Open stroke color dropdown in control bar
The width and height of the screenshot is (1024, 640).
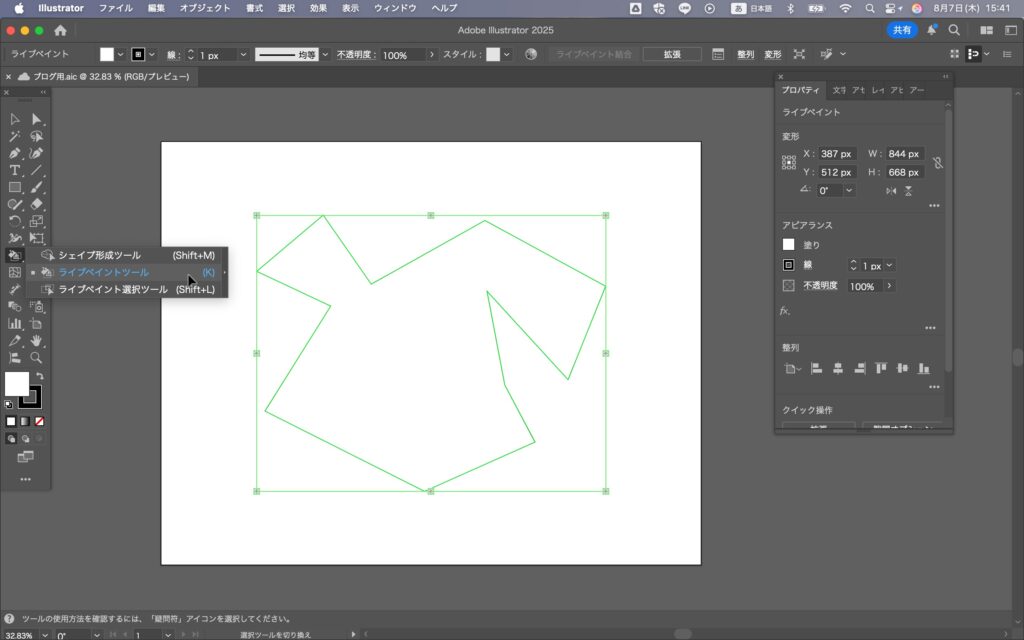click(x=152, y=55)
